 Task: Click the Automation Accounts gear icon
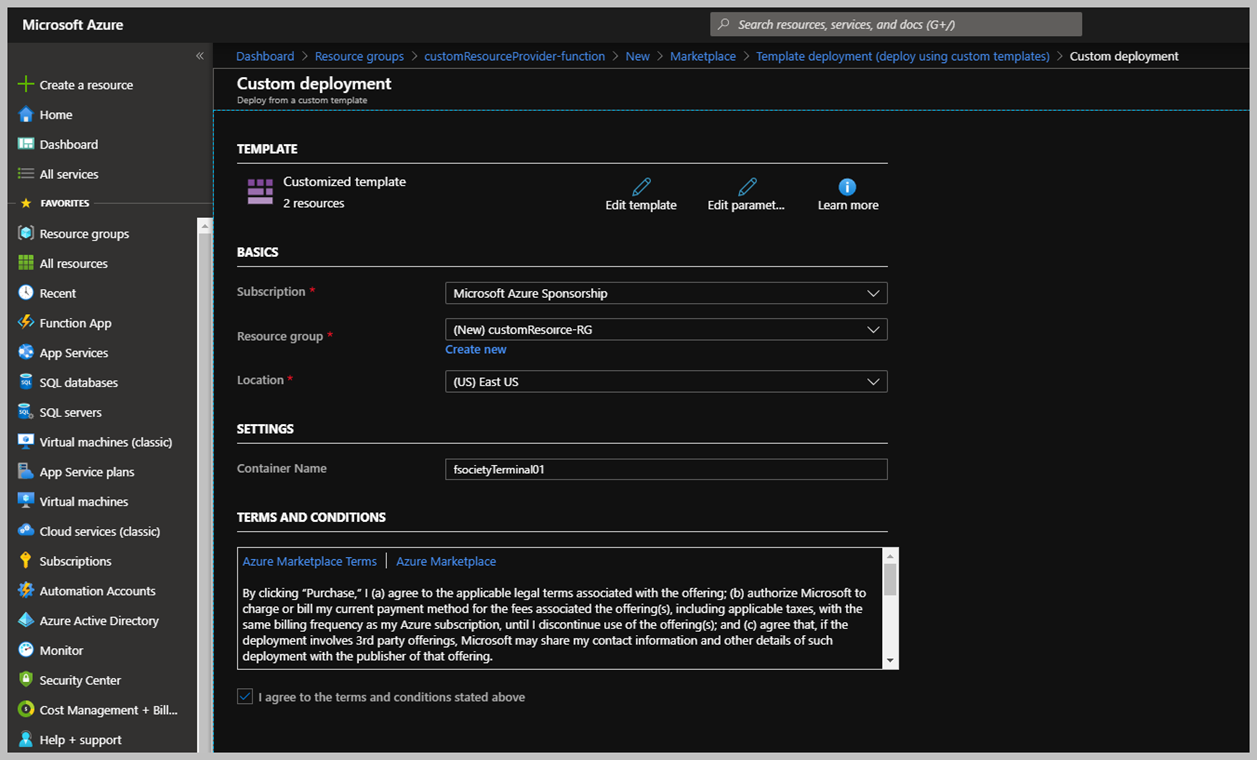pos(26,590)
